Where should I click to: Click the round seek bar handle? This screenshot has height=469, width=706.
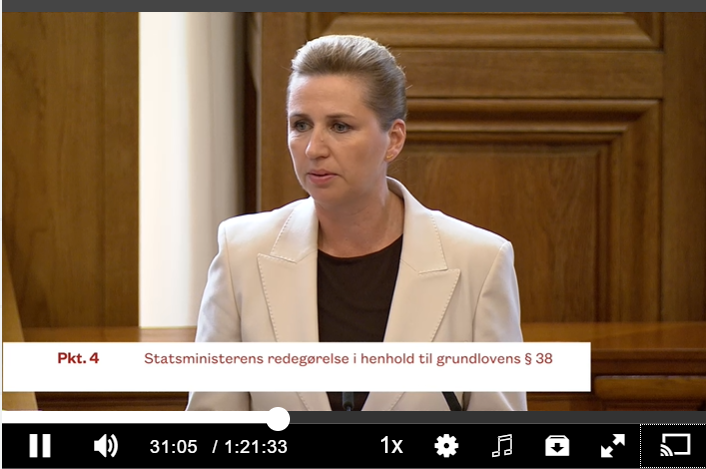(x=277, y=418)
